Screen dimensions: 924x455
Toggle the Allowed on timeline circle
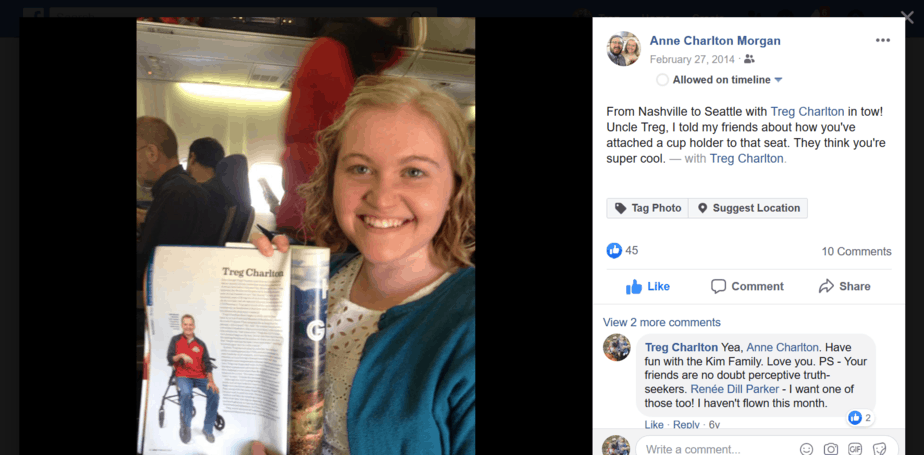pyautogui.click(x=662, y=80)
